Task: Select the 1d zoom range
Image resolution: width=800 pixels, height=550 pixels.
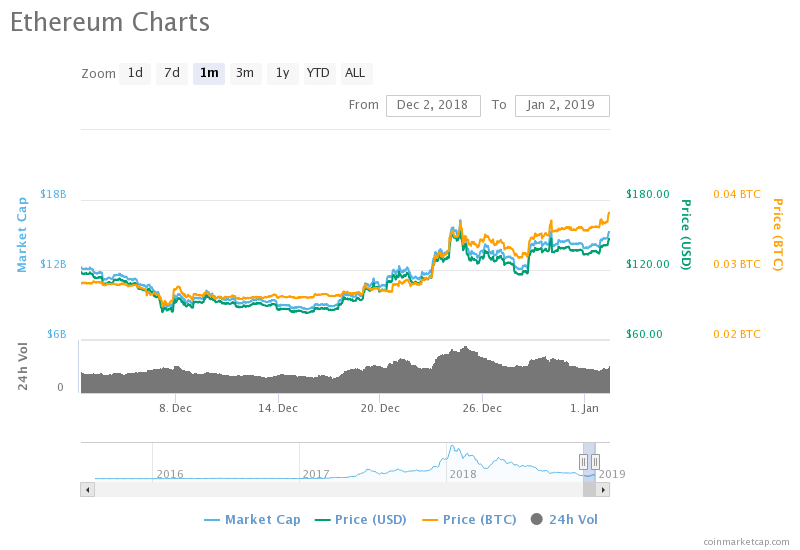Action: click(135, 73)
